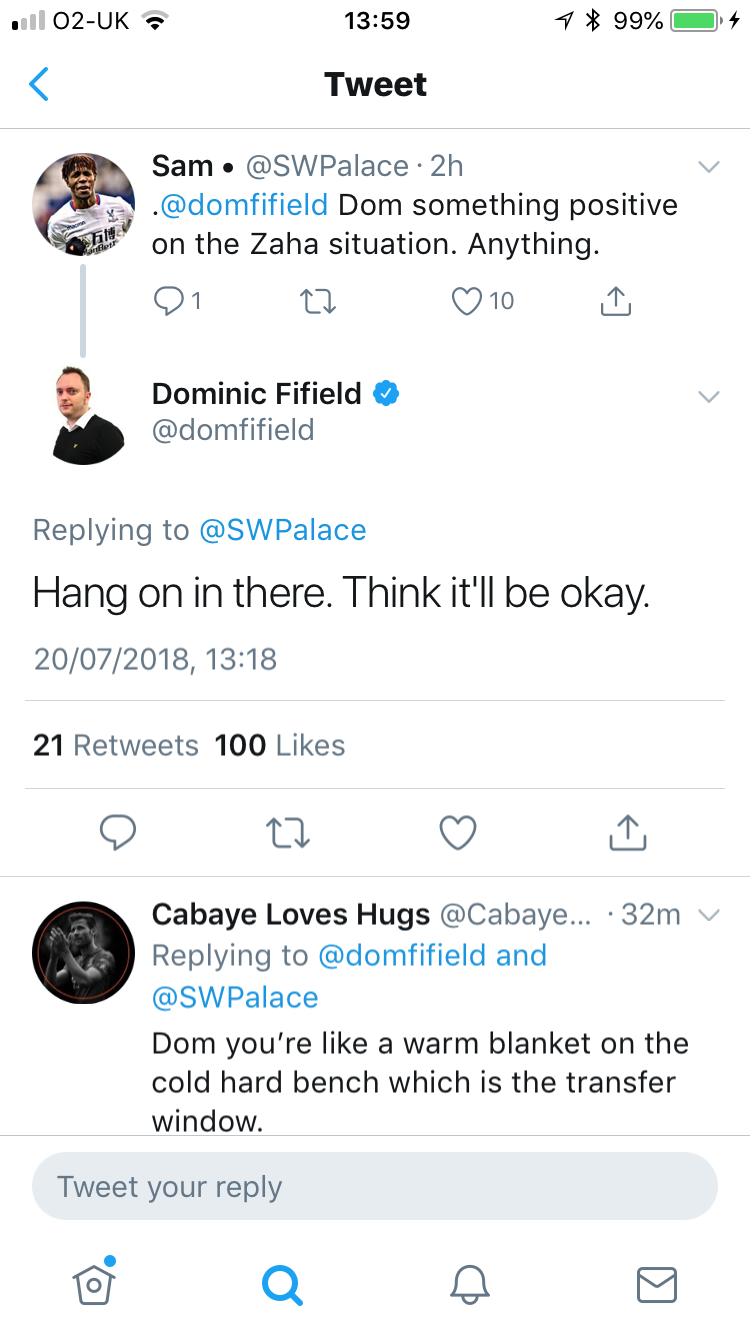Retweet Dominic Fifield's reply
Image resolution: width=750 pixels, height=1334 pixels.
tap(288, 832)
